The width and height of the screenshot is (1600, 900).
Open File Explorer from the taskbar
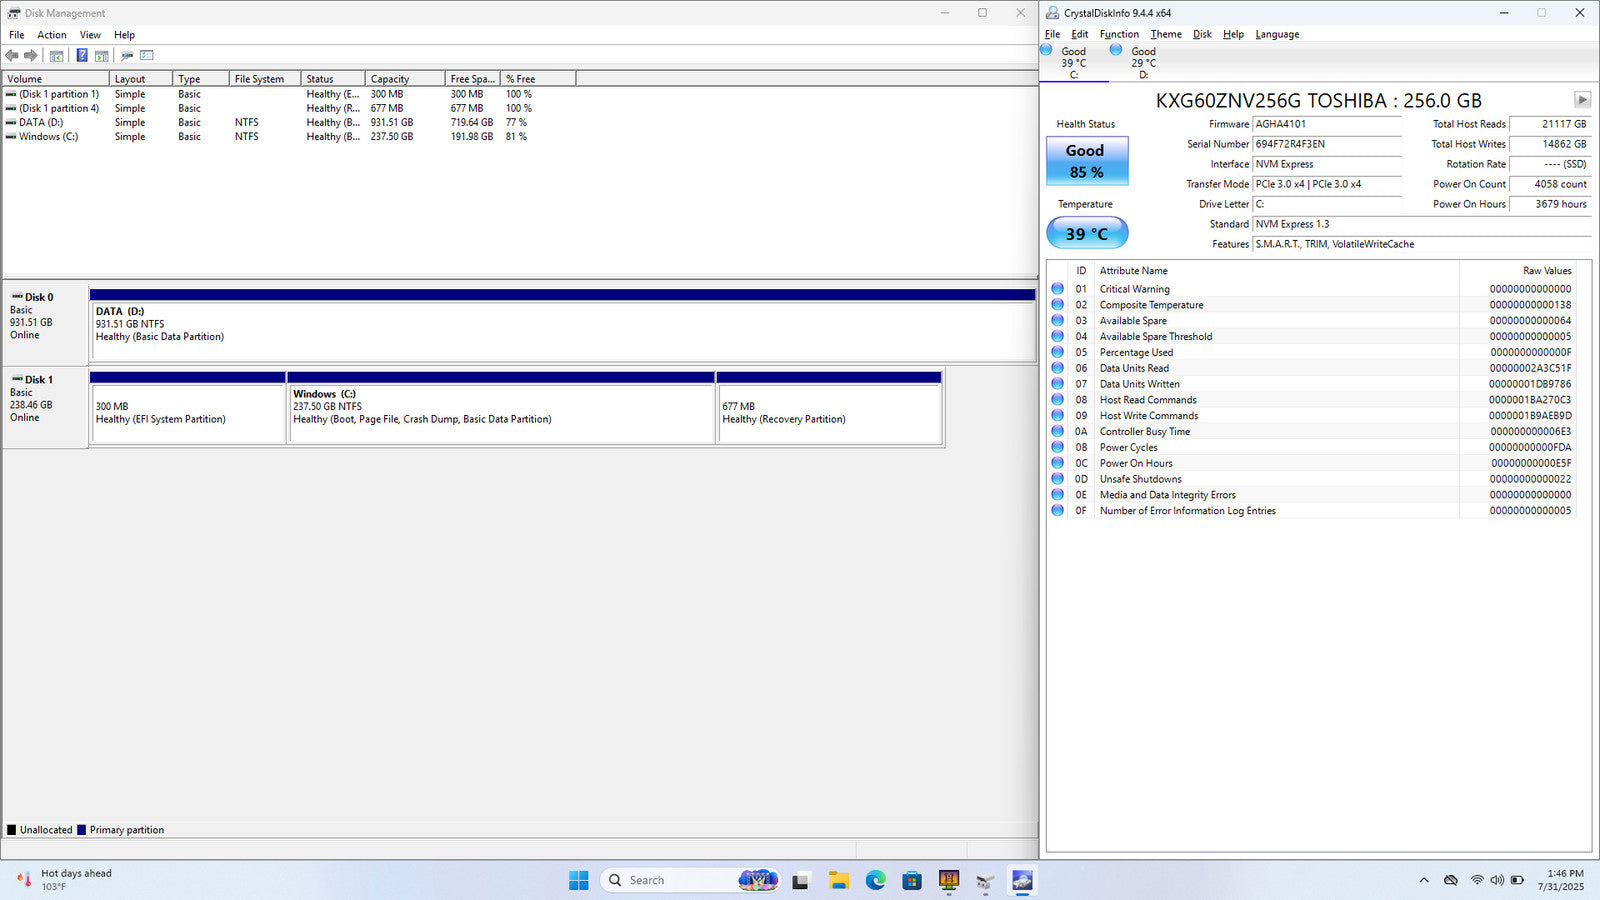tap(838, 880)
